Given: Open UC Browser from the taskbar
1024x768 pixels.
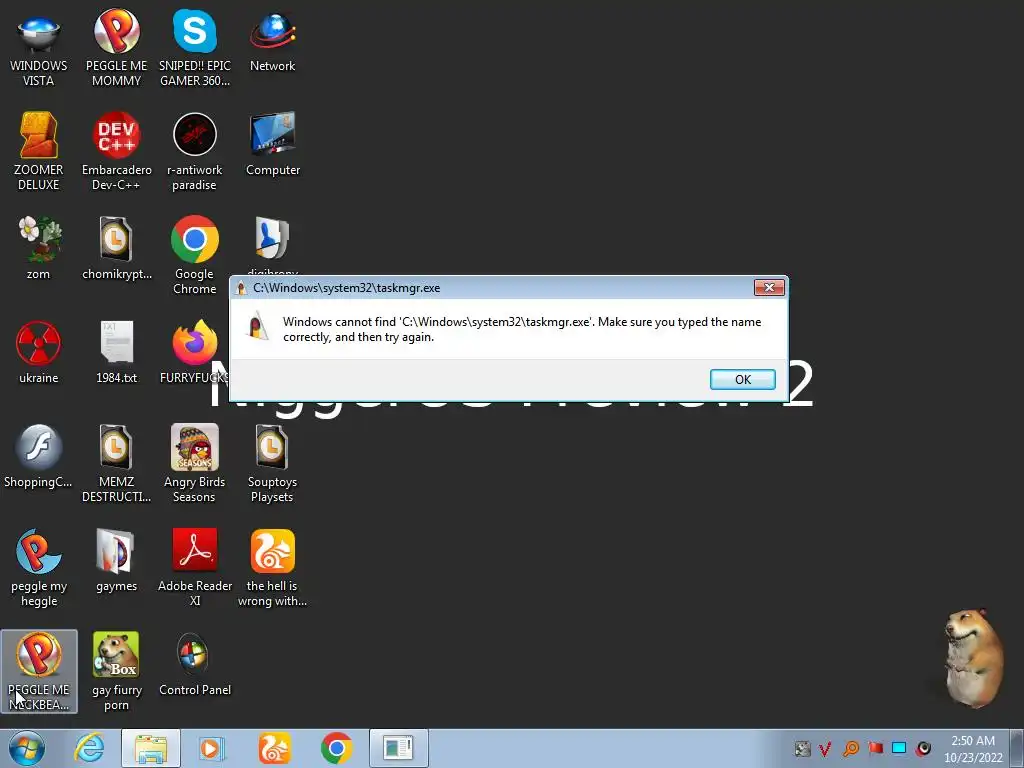Looking at the screenshot, I should coord(274,748).
